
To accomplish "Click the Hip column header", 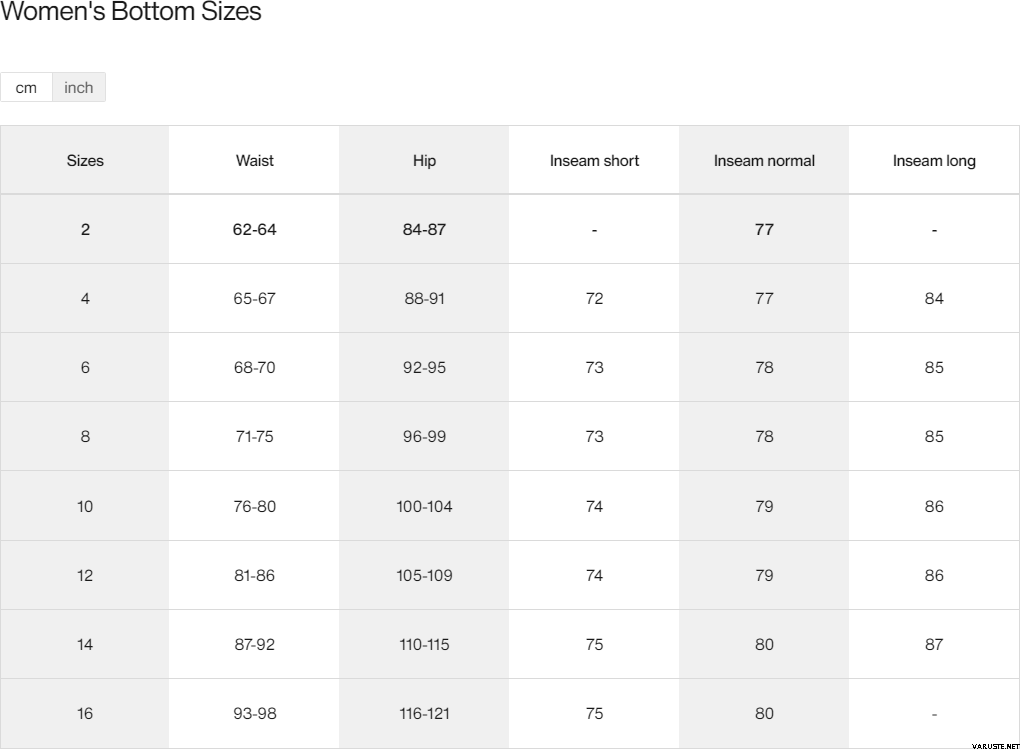I will (424, 161).
